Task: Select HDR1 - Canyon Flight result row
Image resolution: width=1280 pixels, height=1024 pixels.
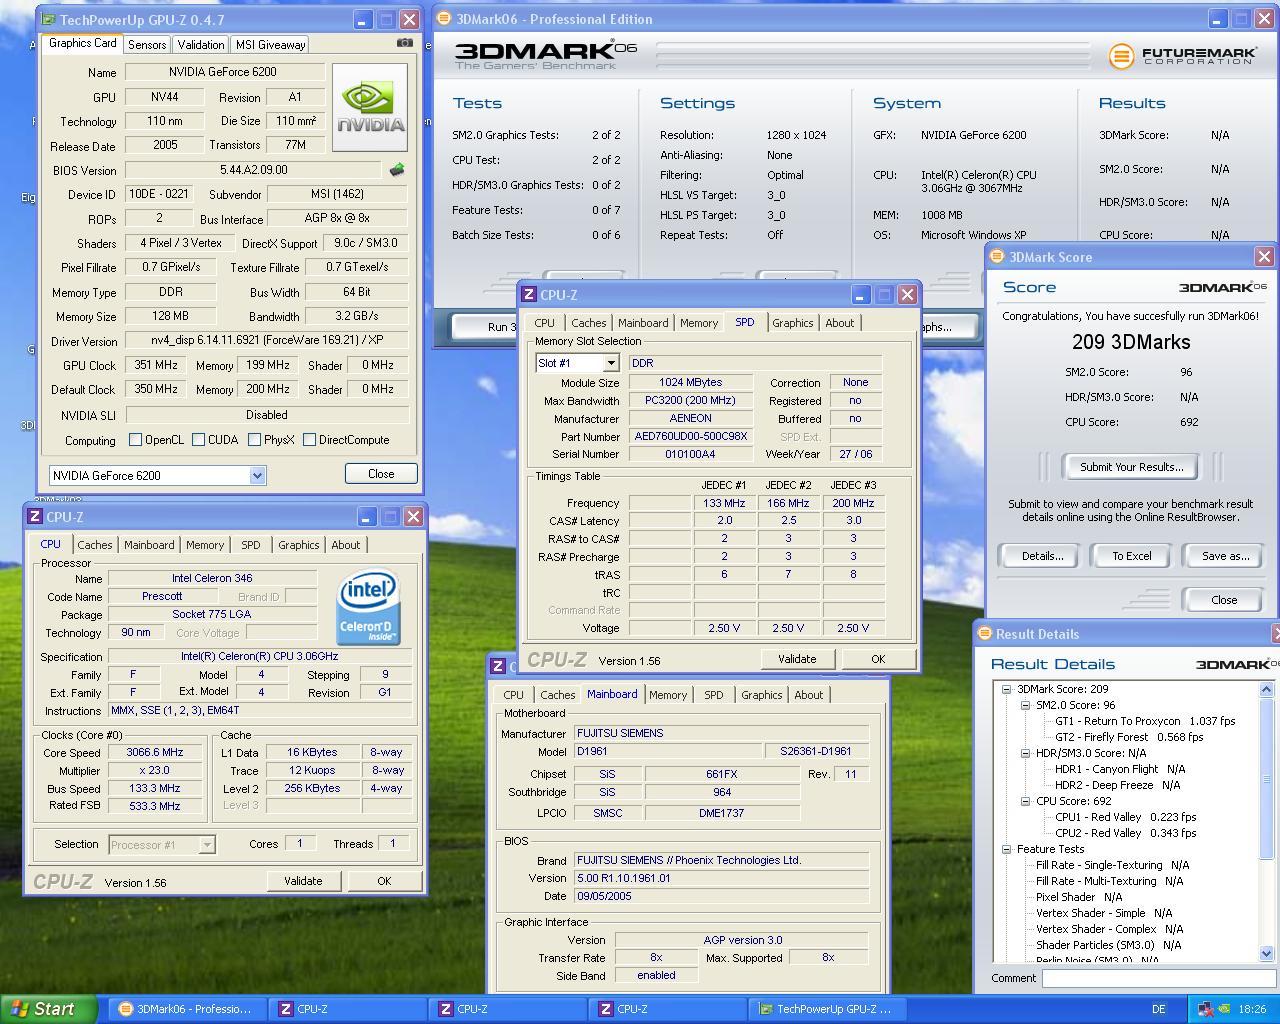Action: click(1119, 769)
